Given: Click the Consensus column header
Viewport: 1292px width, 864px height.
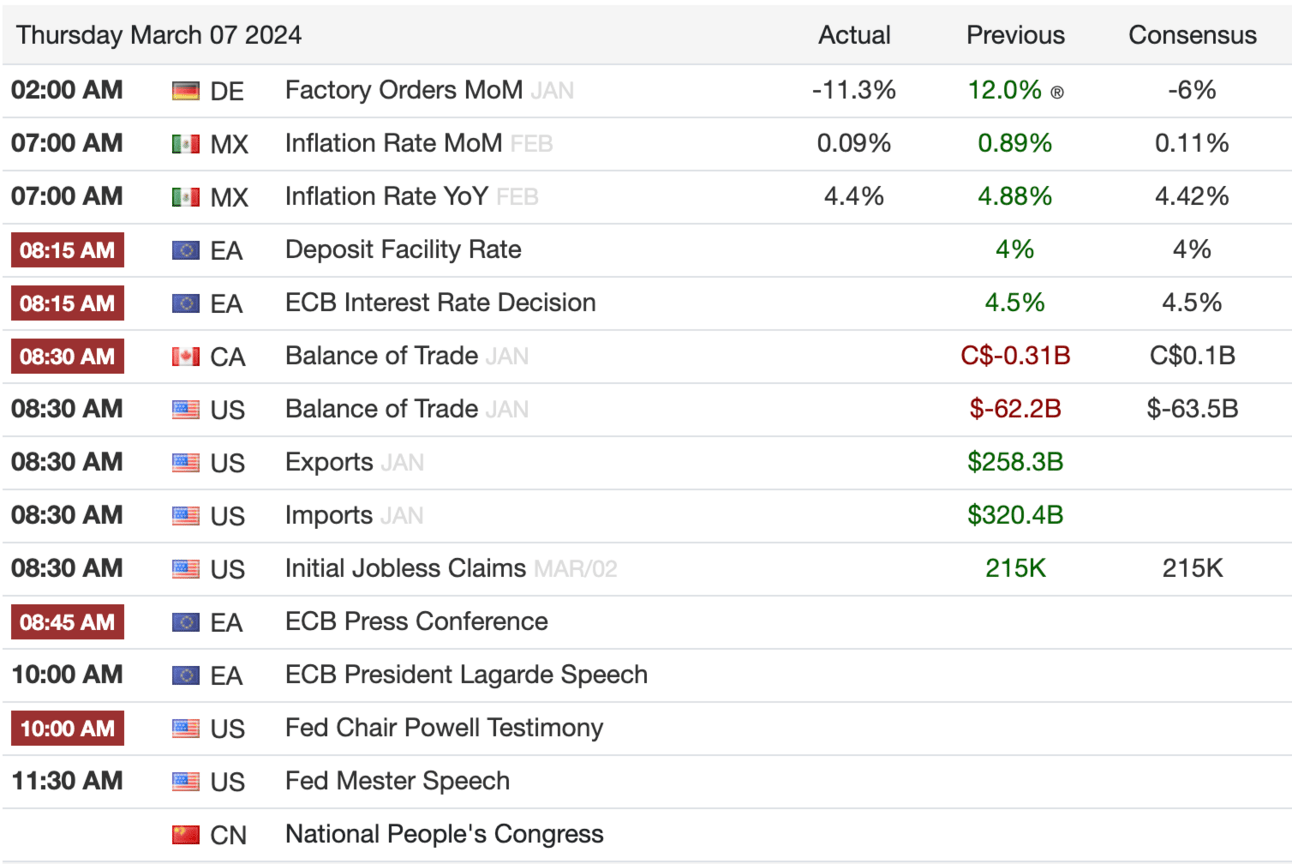Looking at the screenshot, I should point(1192,35).
